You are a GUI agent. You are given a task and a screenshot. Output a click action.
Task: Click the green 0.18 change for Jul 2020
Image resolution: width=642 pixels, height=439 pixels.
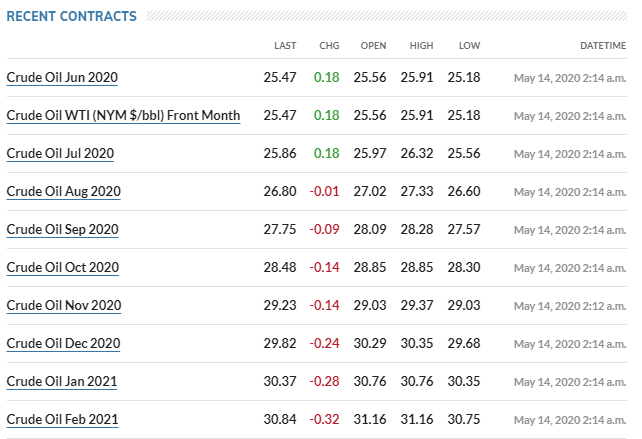point(326,154)
